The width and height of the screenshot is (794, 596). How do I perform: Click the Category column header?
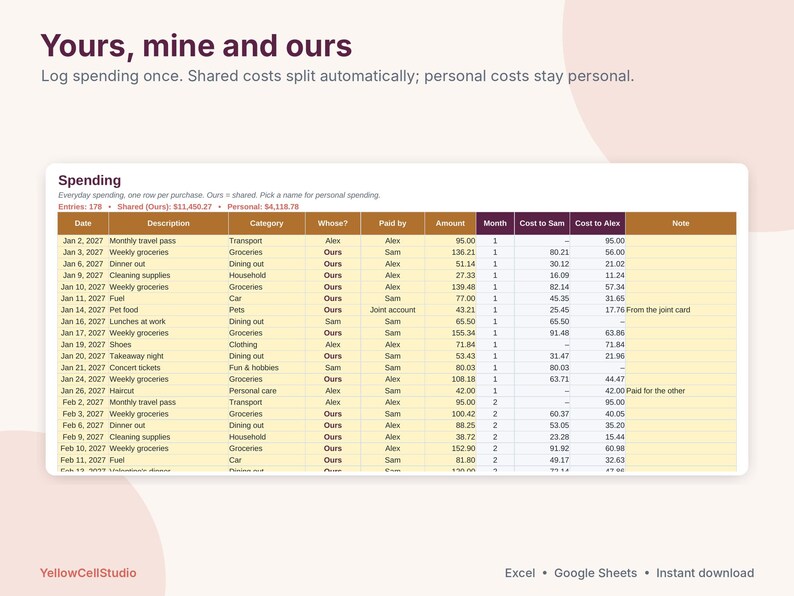coord(266,223)
